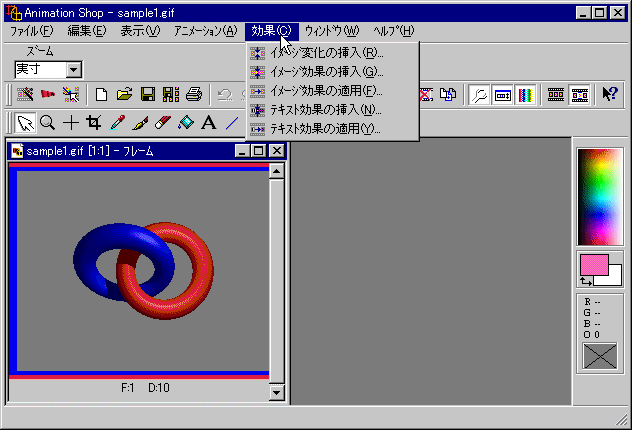Maximize the sample1.gif frame window
Viewport: 632px width, 430px height.
258,151
